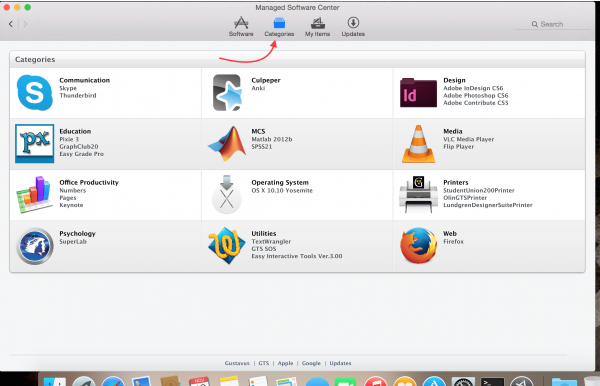Click the Pixie 3 entry
Image resolution: width=600 pixels, height=386 pixels.
69,139
